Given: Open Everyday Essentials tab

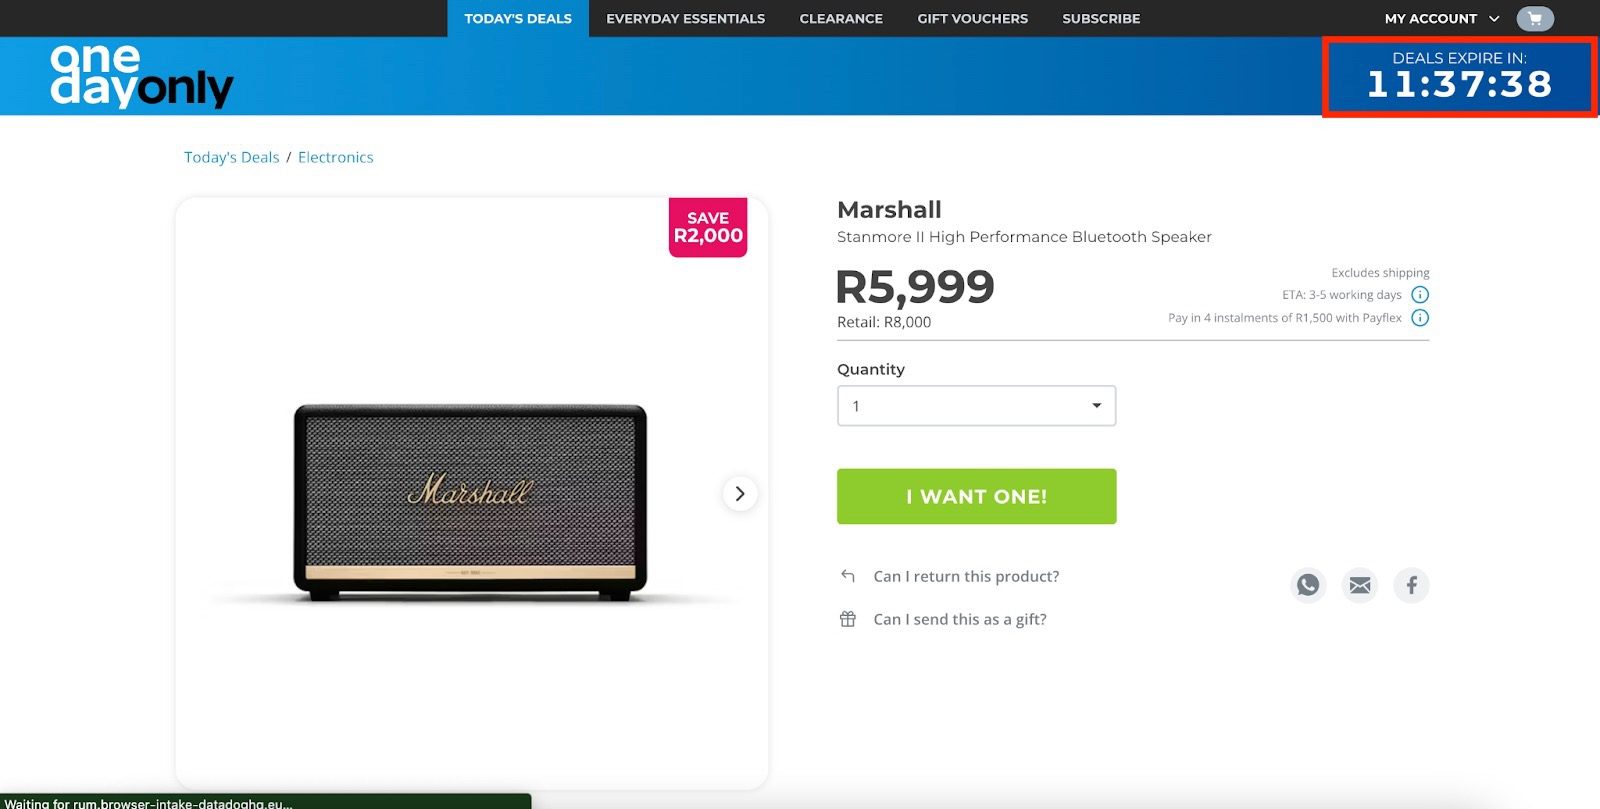Looking at the screenshot, I should point(685,19).
